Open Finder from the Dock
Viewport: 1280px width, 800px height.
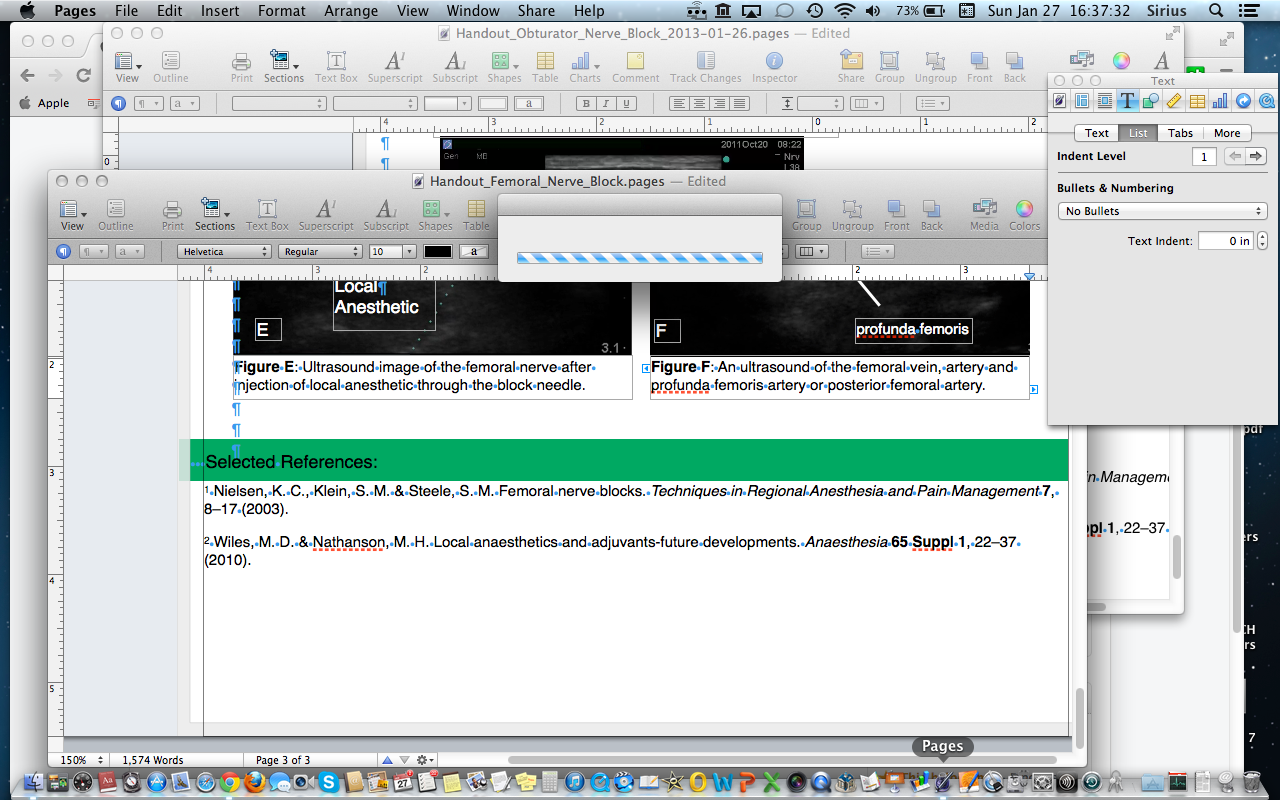coord(35,782)
